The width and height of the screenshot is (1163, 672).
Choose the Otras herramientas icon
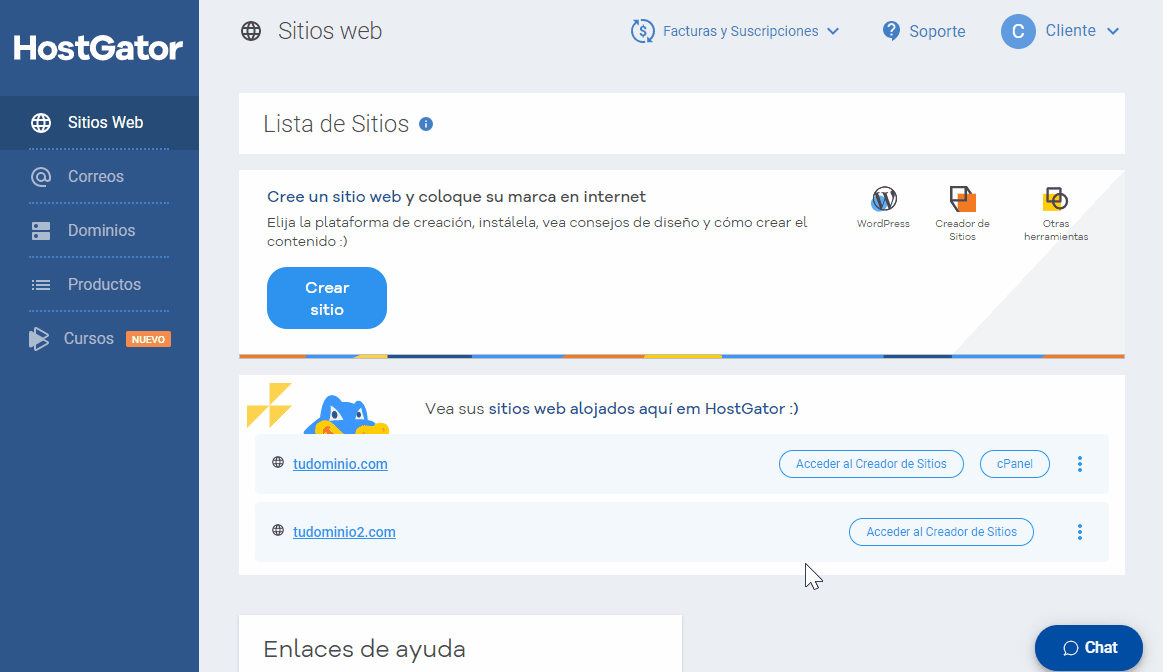1055,199
